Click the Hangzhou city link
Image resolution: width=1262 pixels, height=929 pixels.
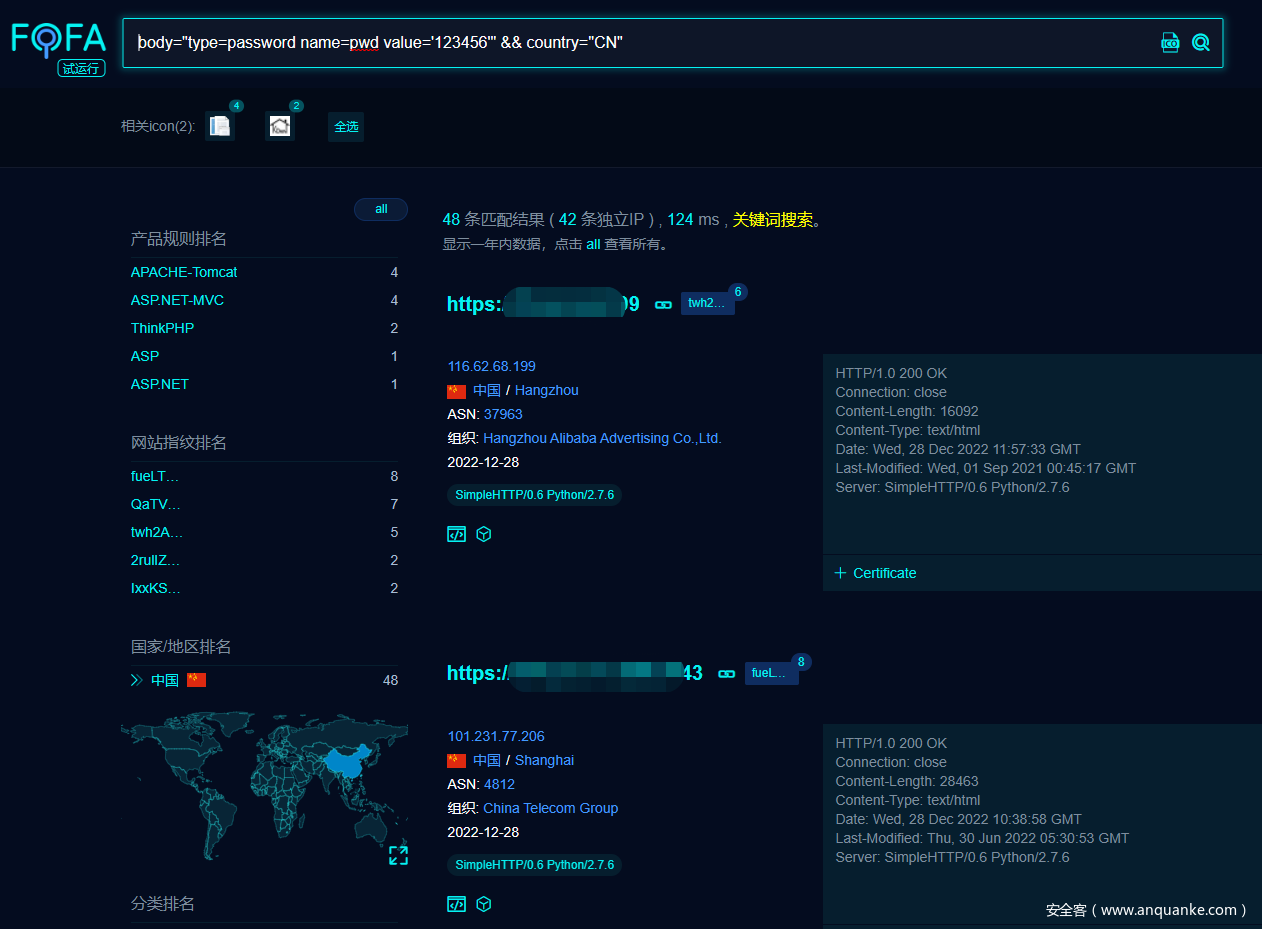coord(546,390)
